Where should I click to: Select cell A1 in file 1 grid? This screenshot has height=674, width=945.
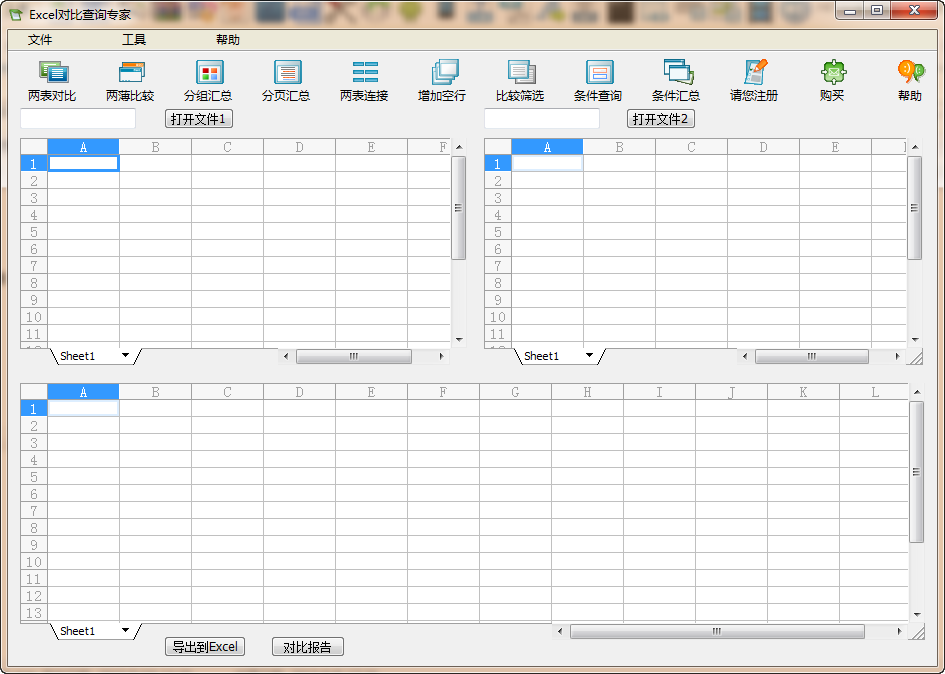(x=83, y=163)
